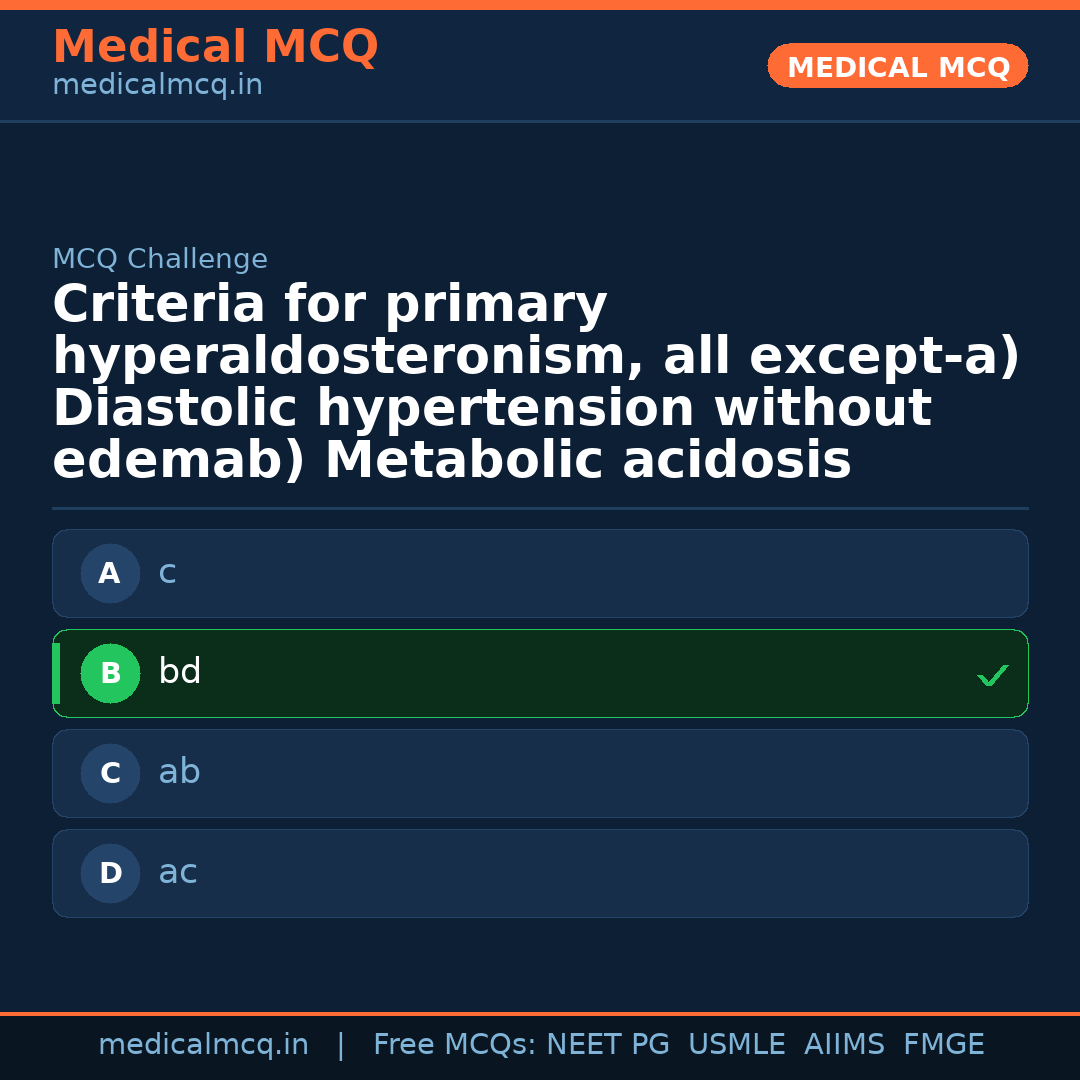The width and height of the screenshot is (1080, 1080).
Task: Select answer option D labeled 'ac'
Action: click(540, 873)
